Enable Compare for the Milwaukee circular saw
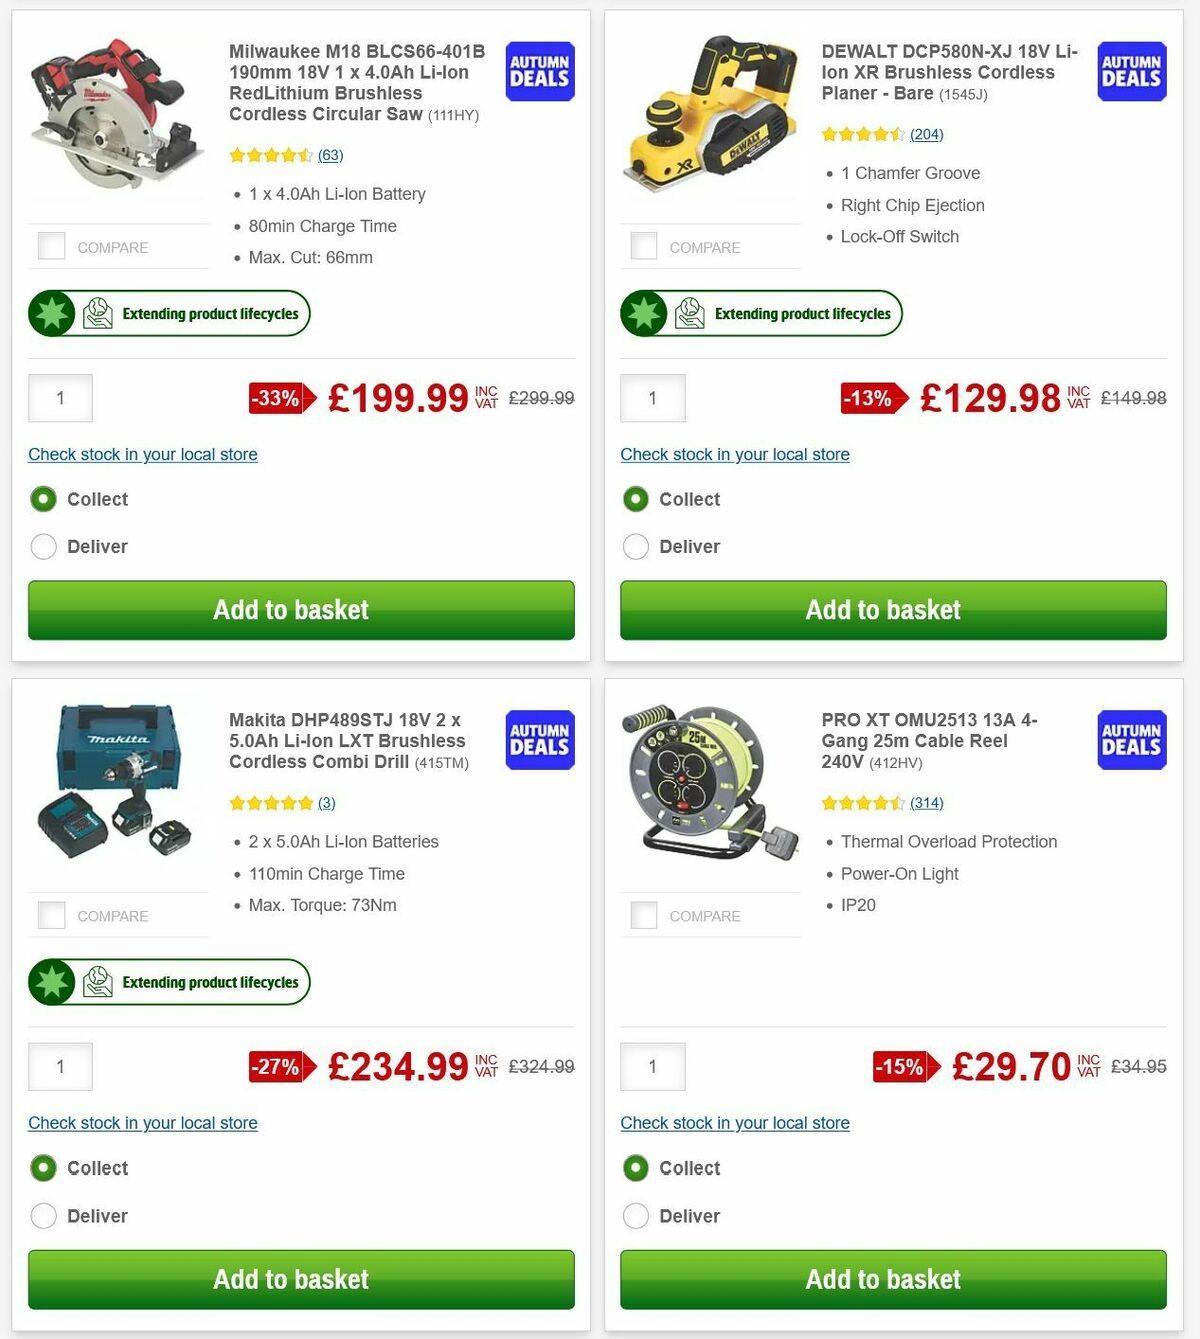 [x=51, y=245]
